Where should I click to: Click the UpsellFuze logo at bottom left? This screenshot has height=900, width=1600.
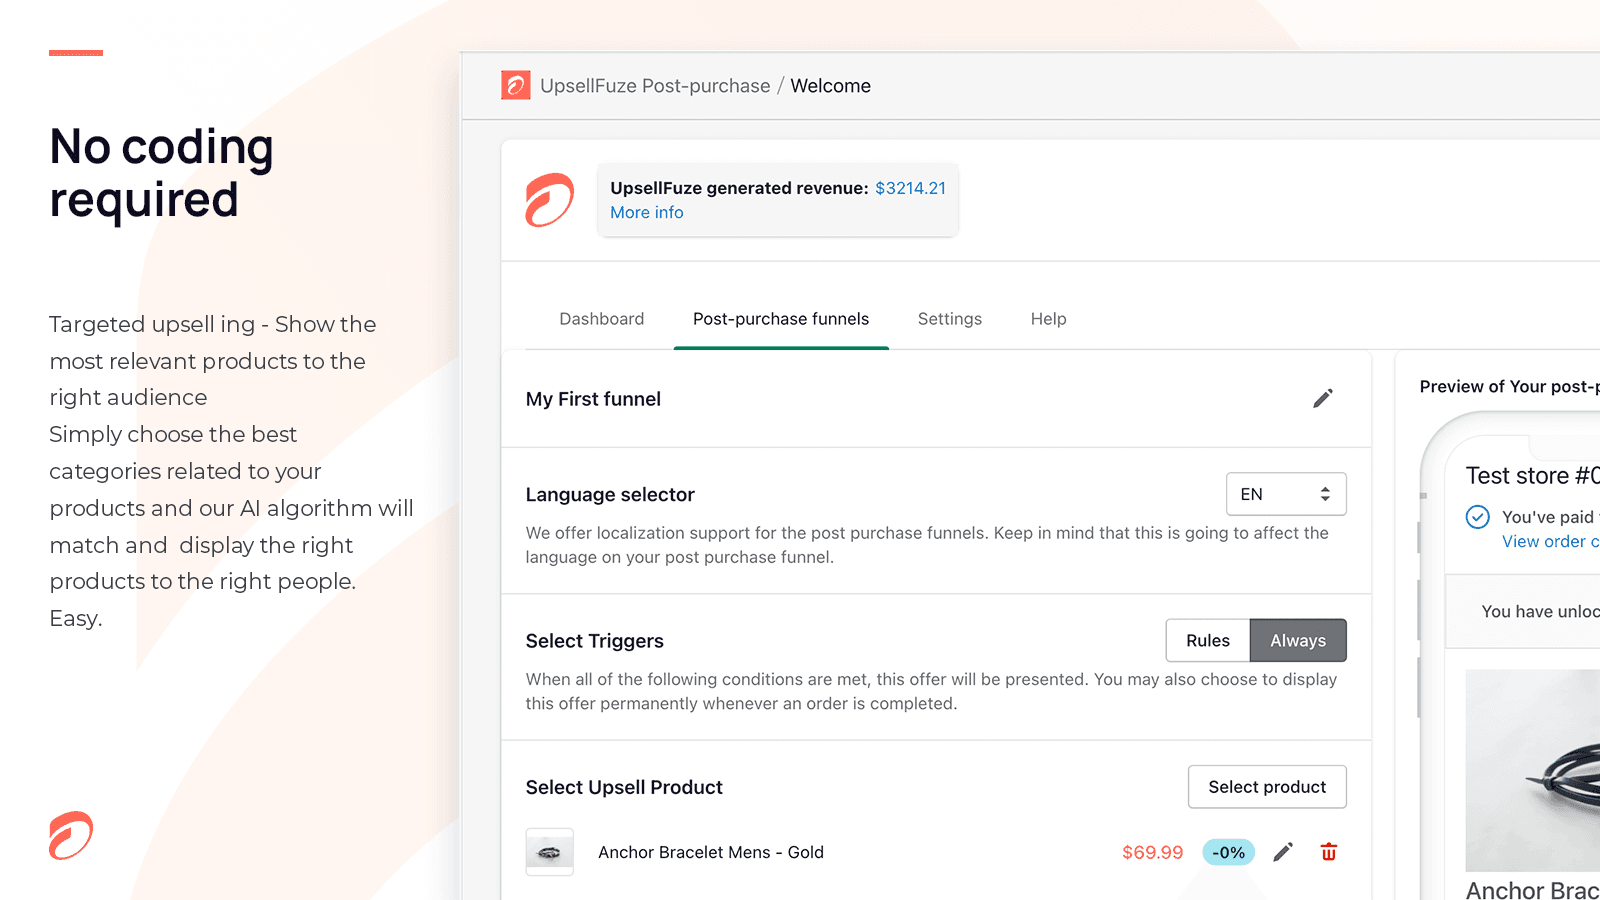pos(71,835)
